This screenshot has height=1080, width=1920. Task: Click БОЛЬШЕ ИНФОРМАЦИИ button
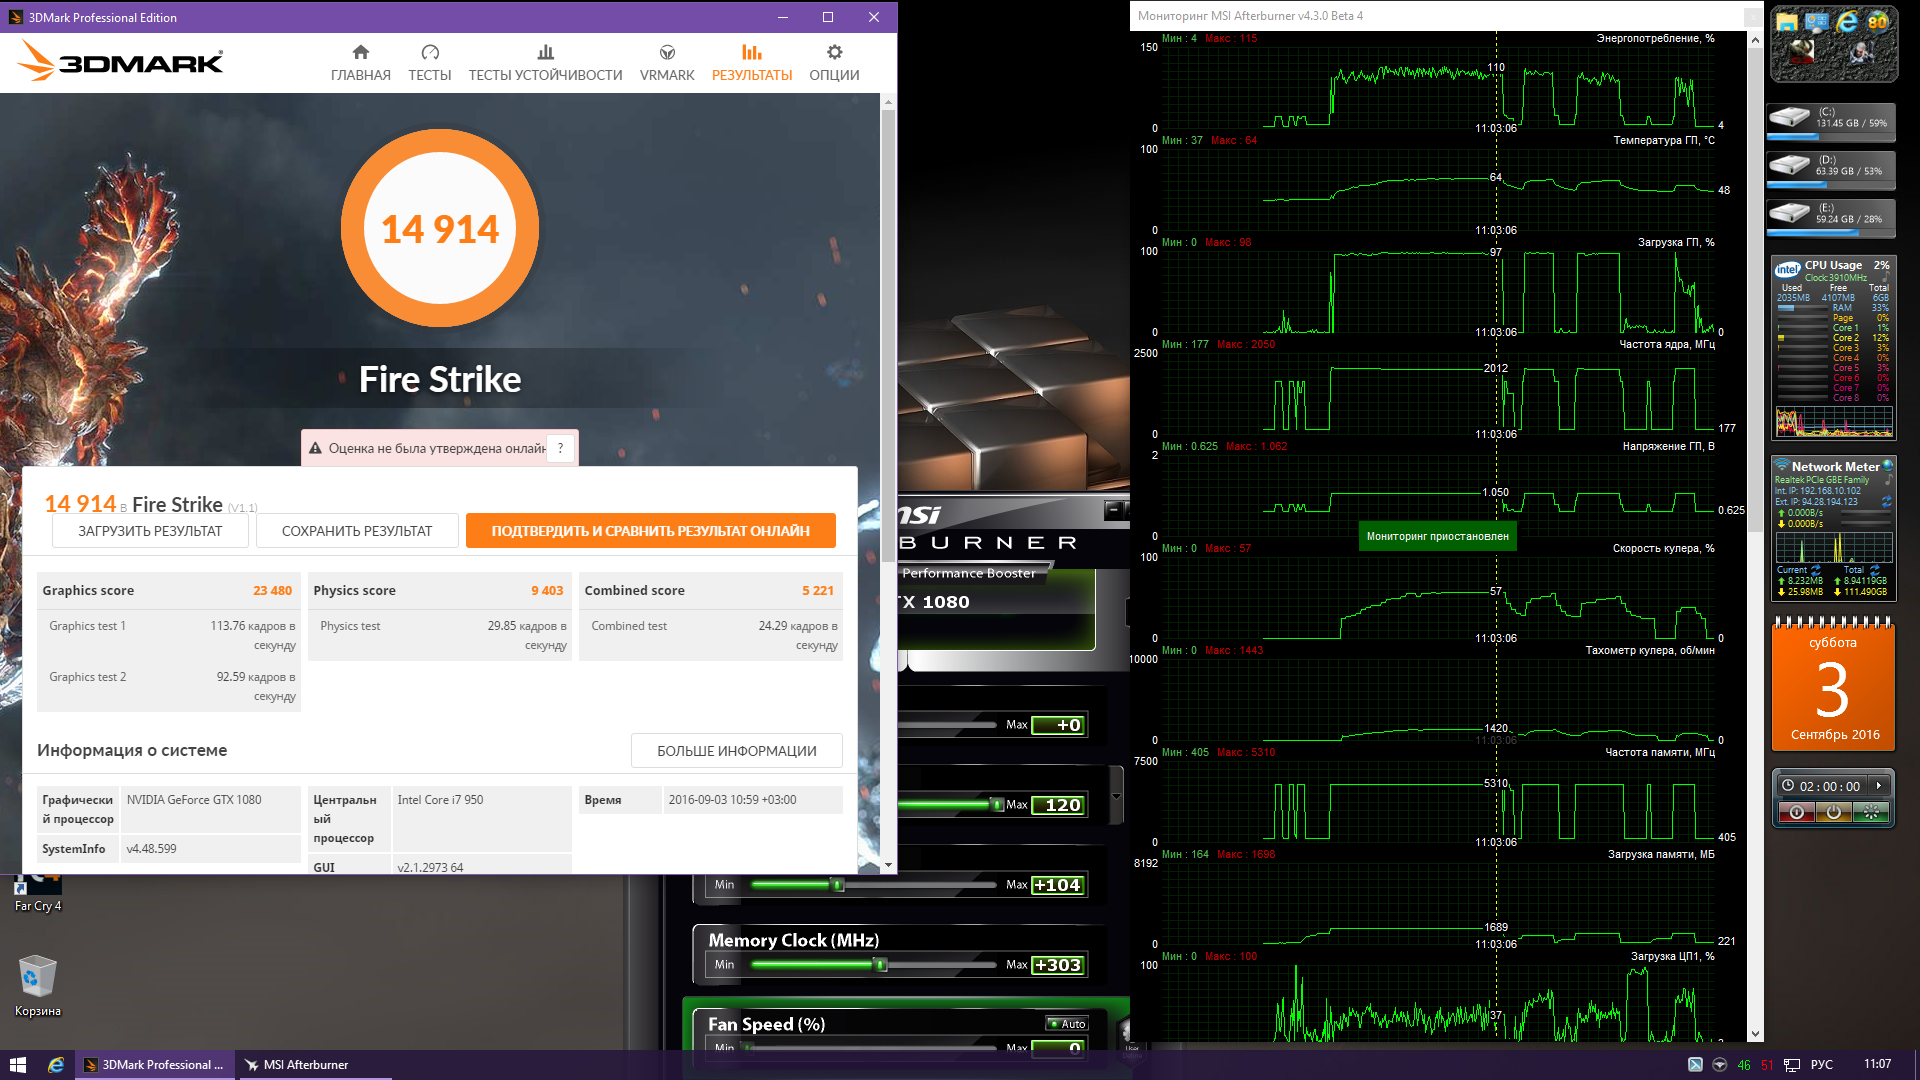(x=736, y=751)
